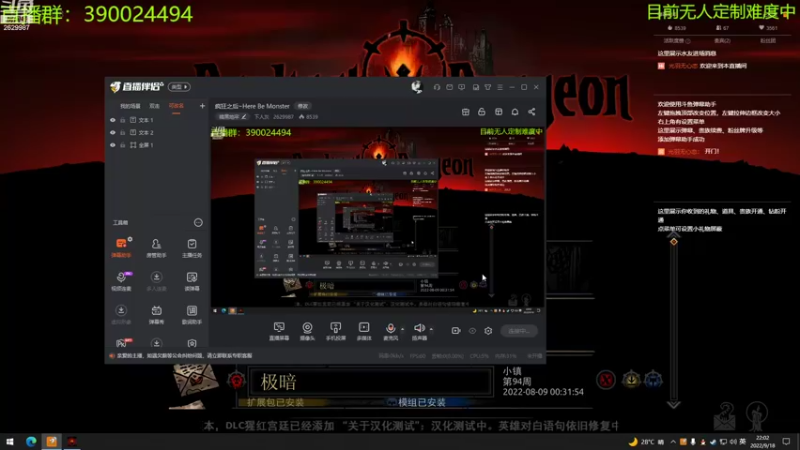Screen dimensions: 800x450
Task: Open customer support headset icon
Action: [437, 87]
